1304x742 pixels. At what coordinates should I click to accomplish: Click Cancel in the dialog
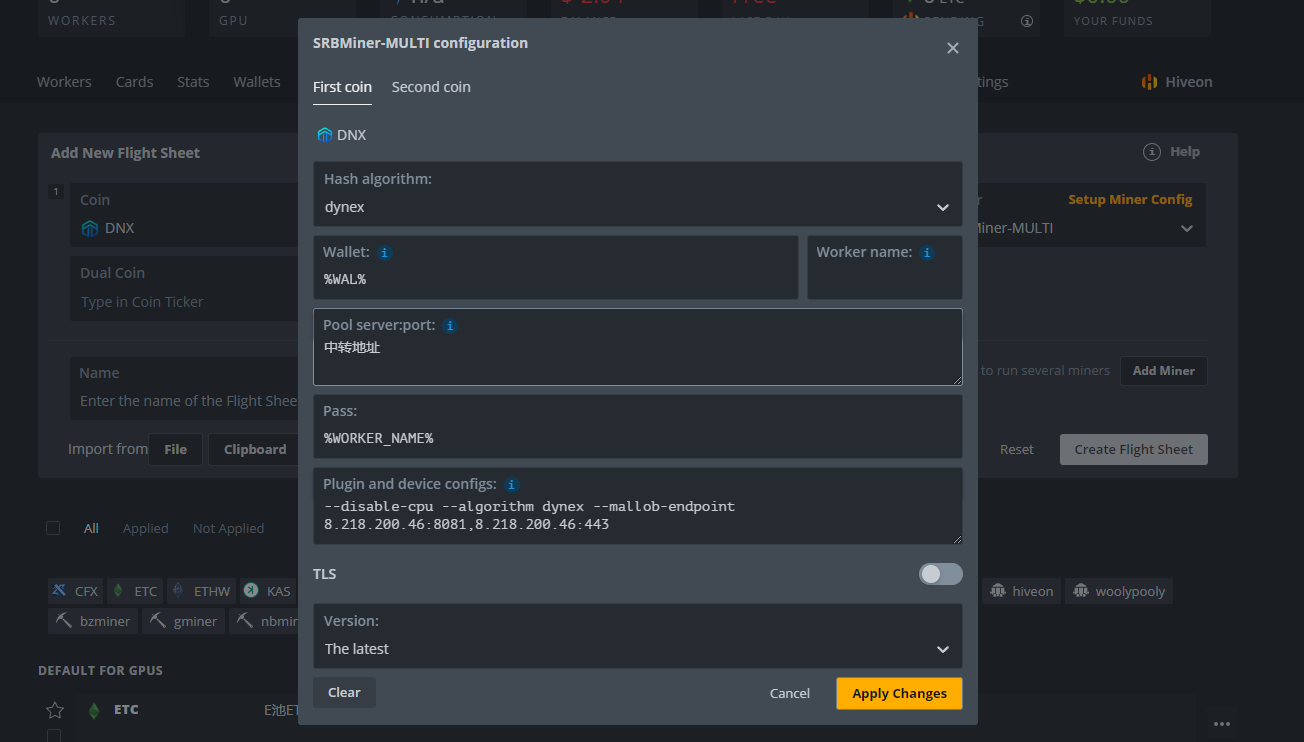[x=790, y=693]
